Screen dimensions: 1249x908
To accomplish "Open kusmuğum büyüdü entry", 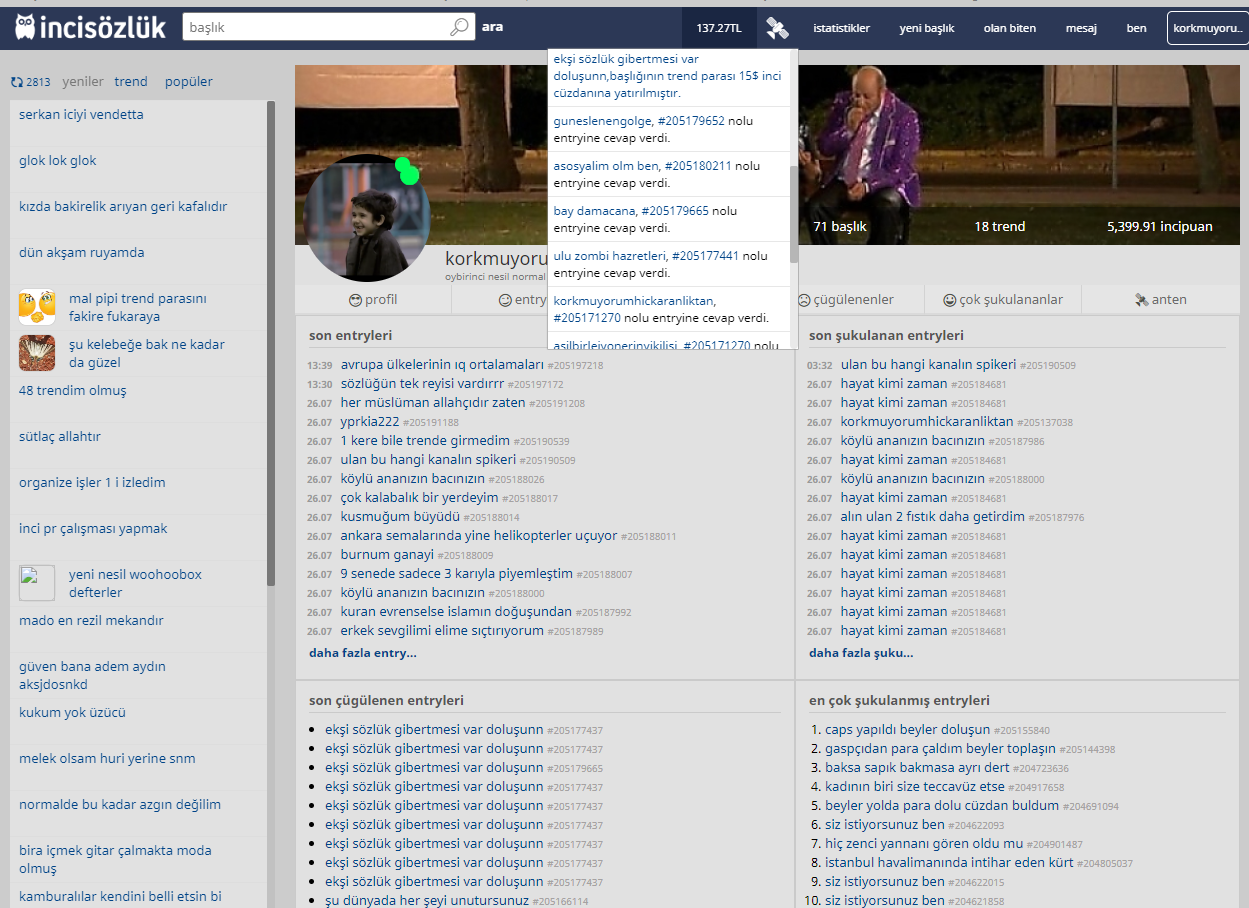I will (400, 517).
